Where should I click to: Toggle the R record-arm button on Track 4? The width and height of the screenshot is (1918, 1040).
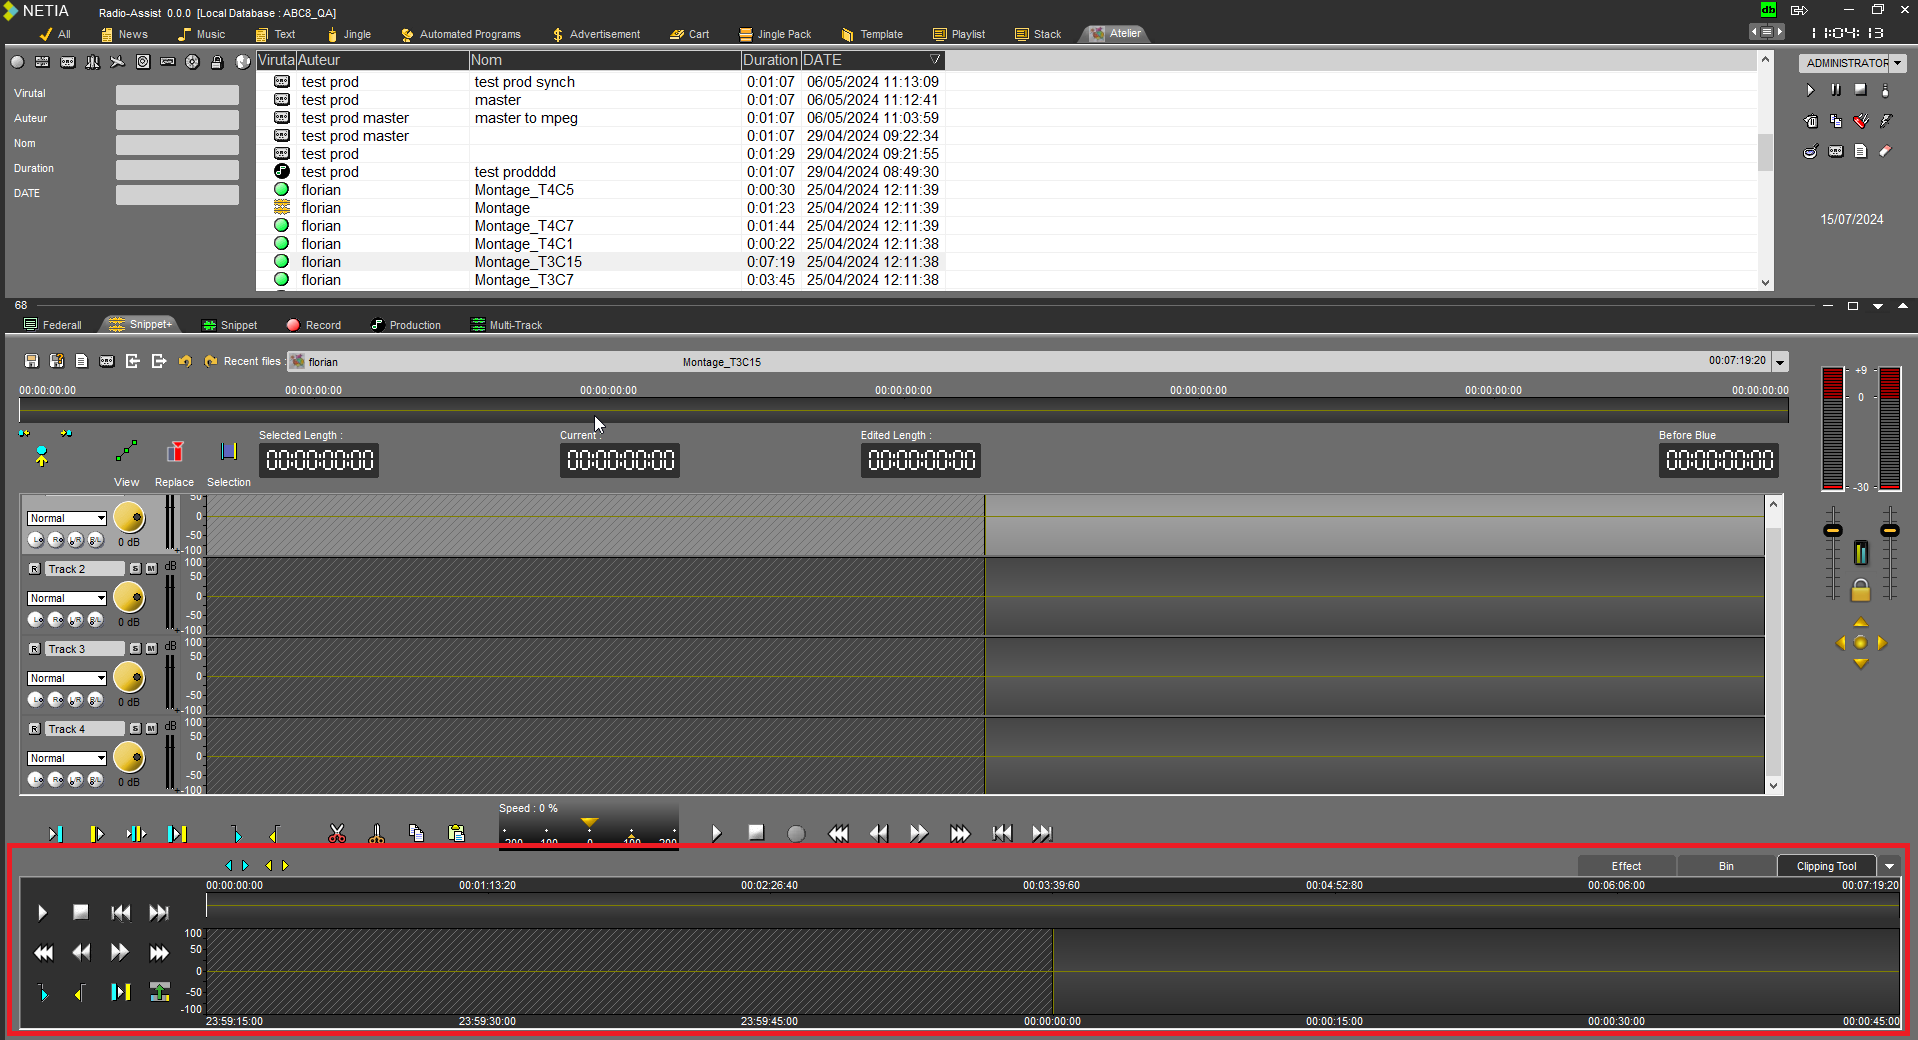35,729
